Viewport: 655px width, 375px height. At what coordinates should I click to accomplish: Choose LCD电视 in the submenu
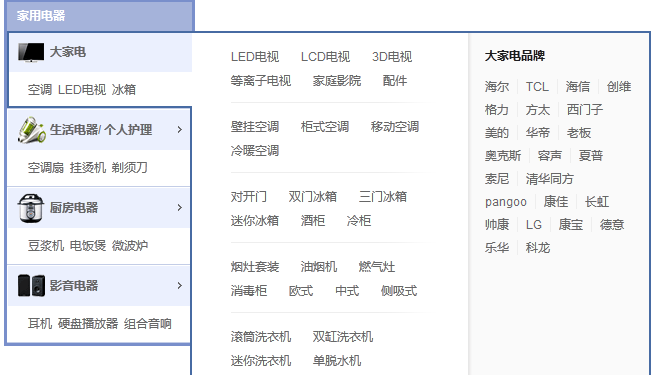(325, 56)
